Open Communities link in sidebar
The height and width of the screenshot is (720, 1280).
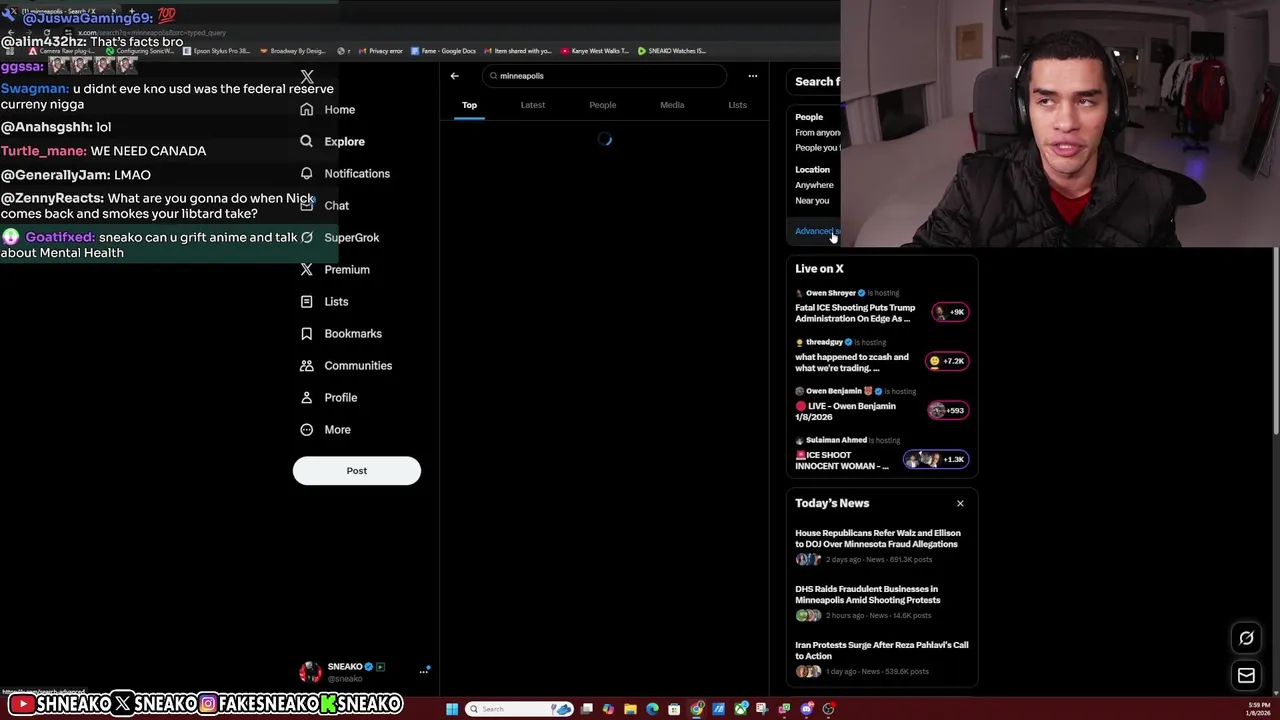pos(358,365)
